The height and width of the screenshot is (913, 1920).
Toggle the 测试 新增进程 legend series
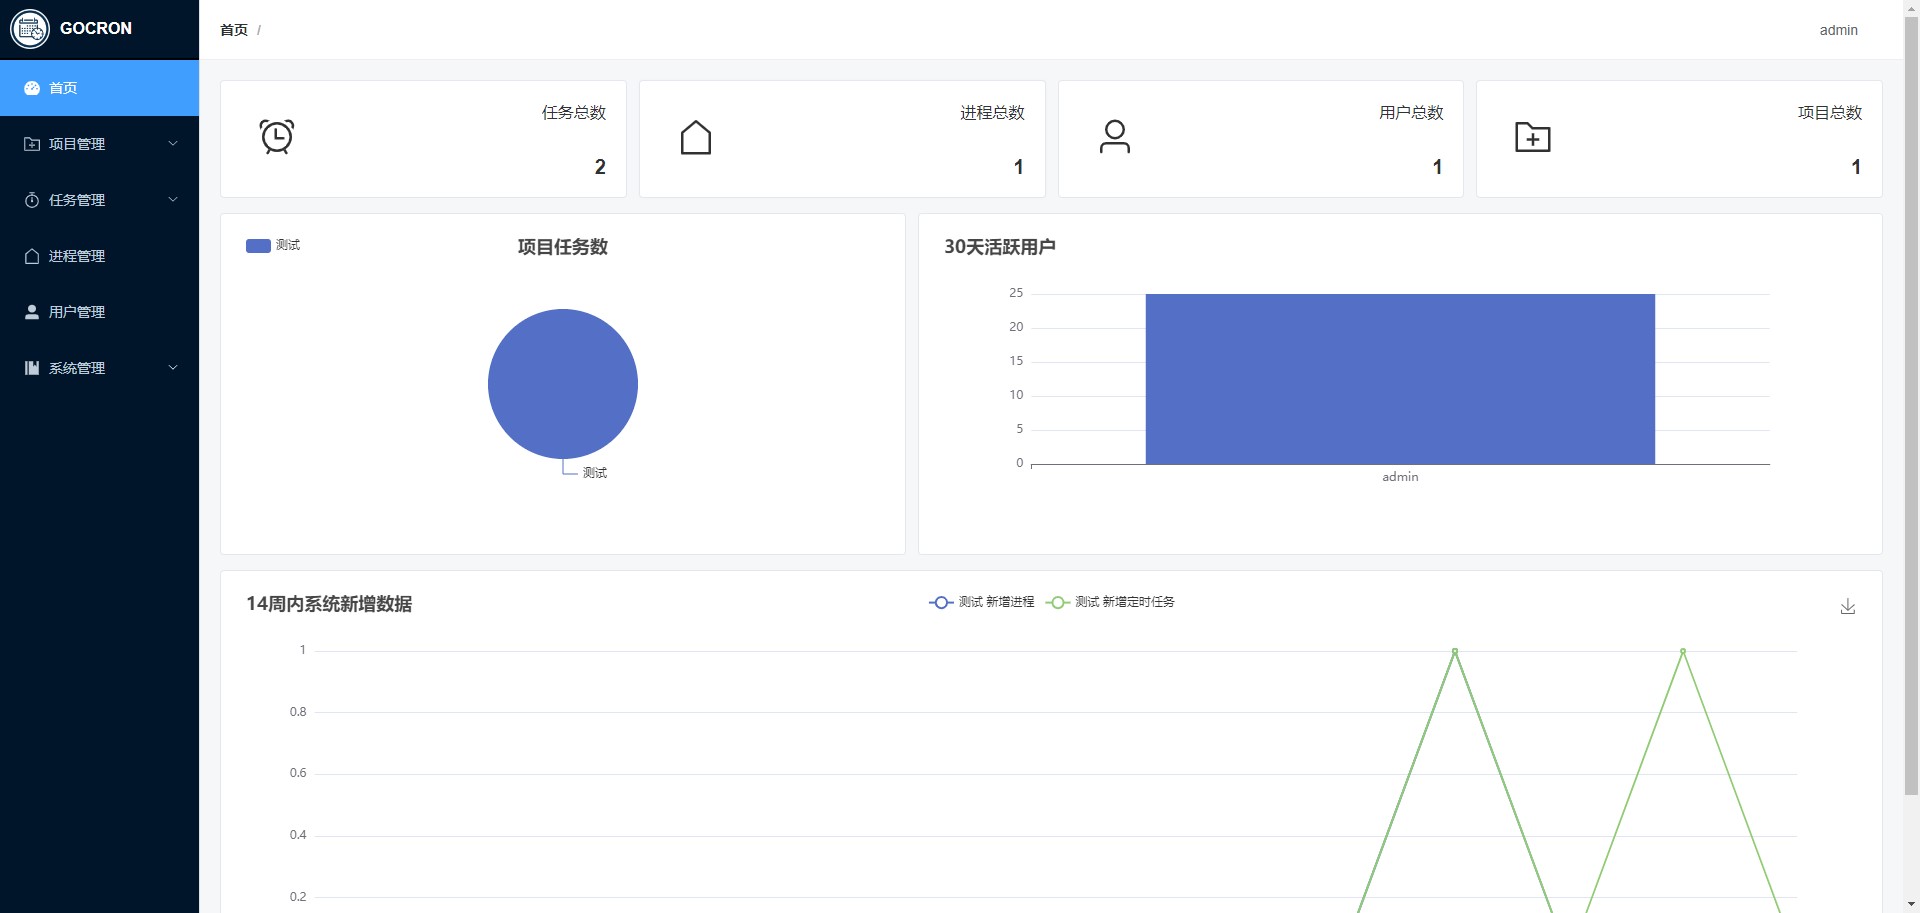tap(982, 602)
